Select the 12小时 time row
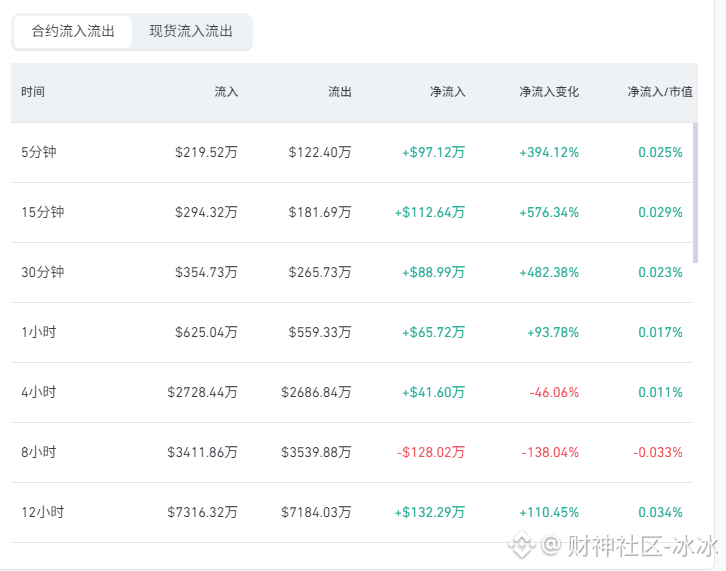This screenshot has height=571, width=726. point(352,512)
